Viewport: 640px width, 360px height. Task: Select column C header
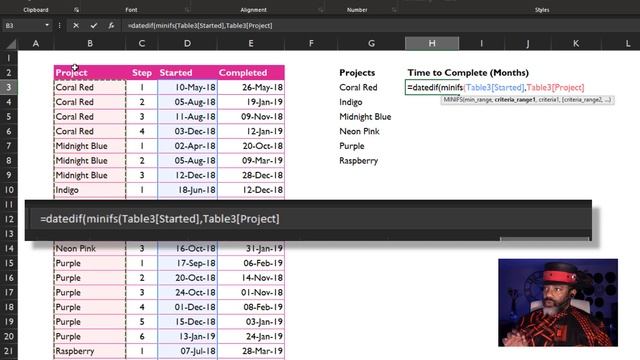pyautogui.click(x=142, y=43)
